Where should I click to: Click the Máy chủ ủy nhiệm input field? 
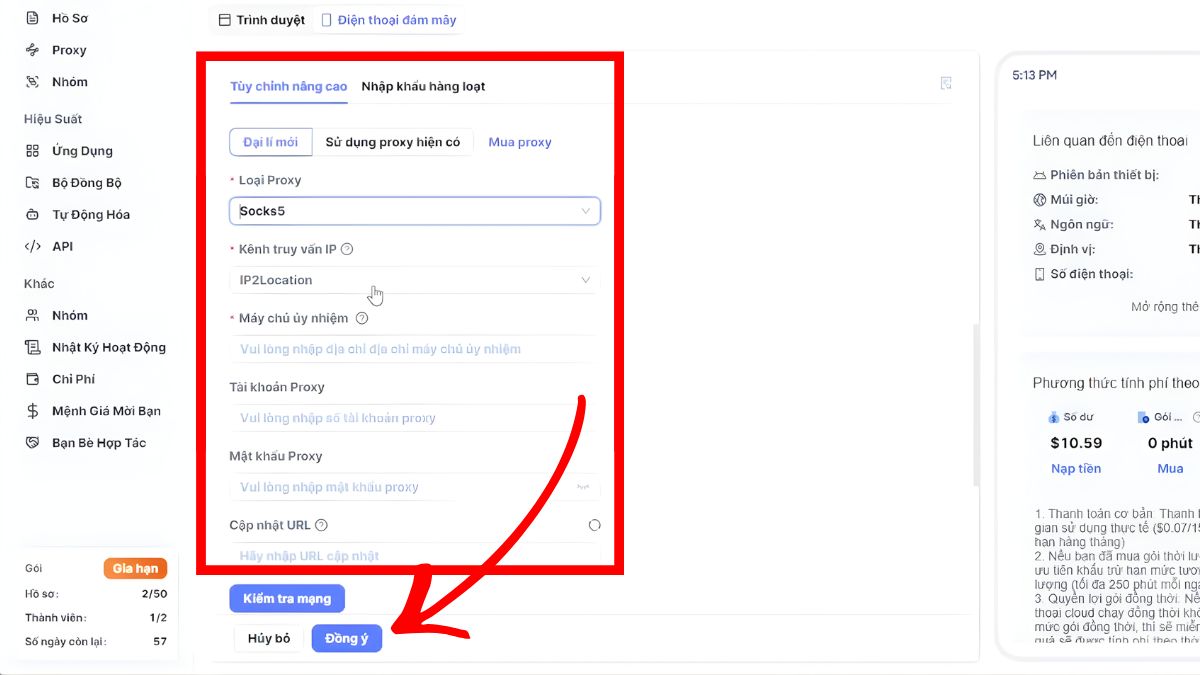tap(414, 348)
